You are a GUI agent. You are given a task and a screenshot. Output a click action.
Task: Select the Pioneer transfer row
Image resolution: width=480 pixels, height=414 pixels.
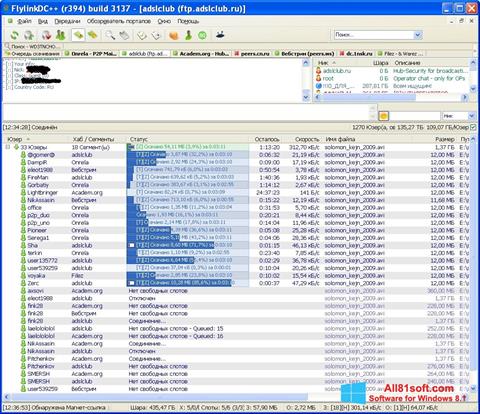pos(237,230)
